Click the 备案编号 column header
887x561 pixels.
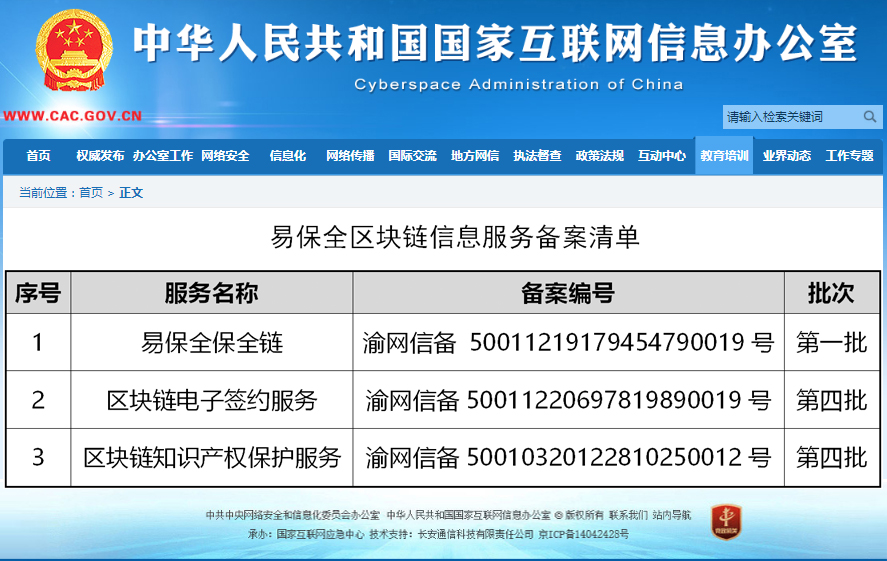pos(568,293)
